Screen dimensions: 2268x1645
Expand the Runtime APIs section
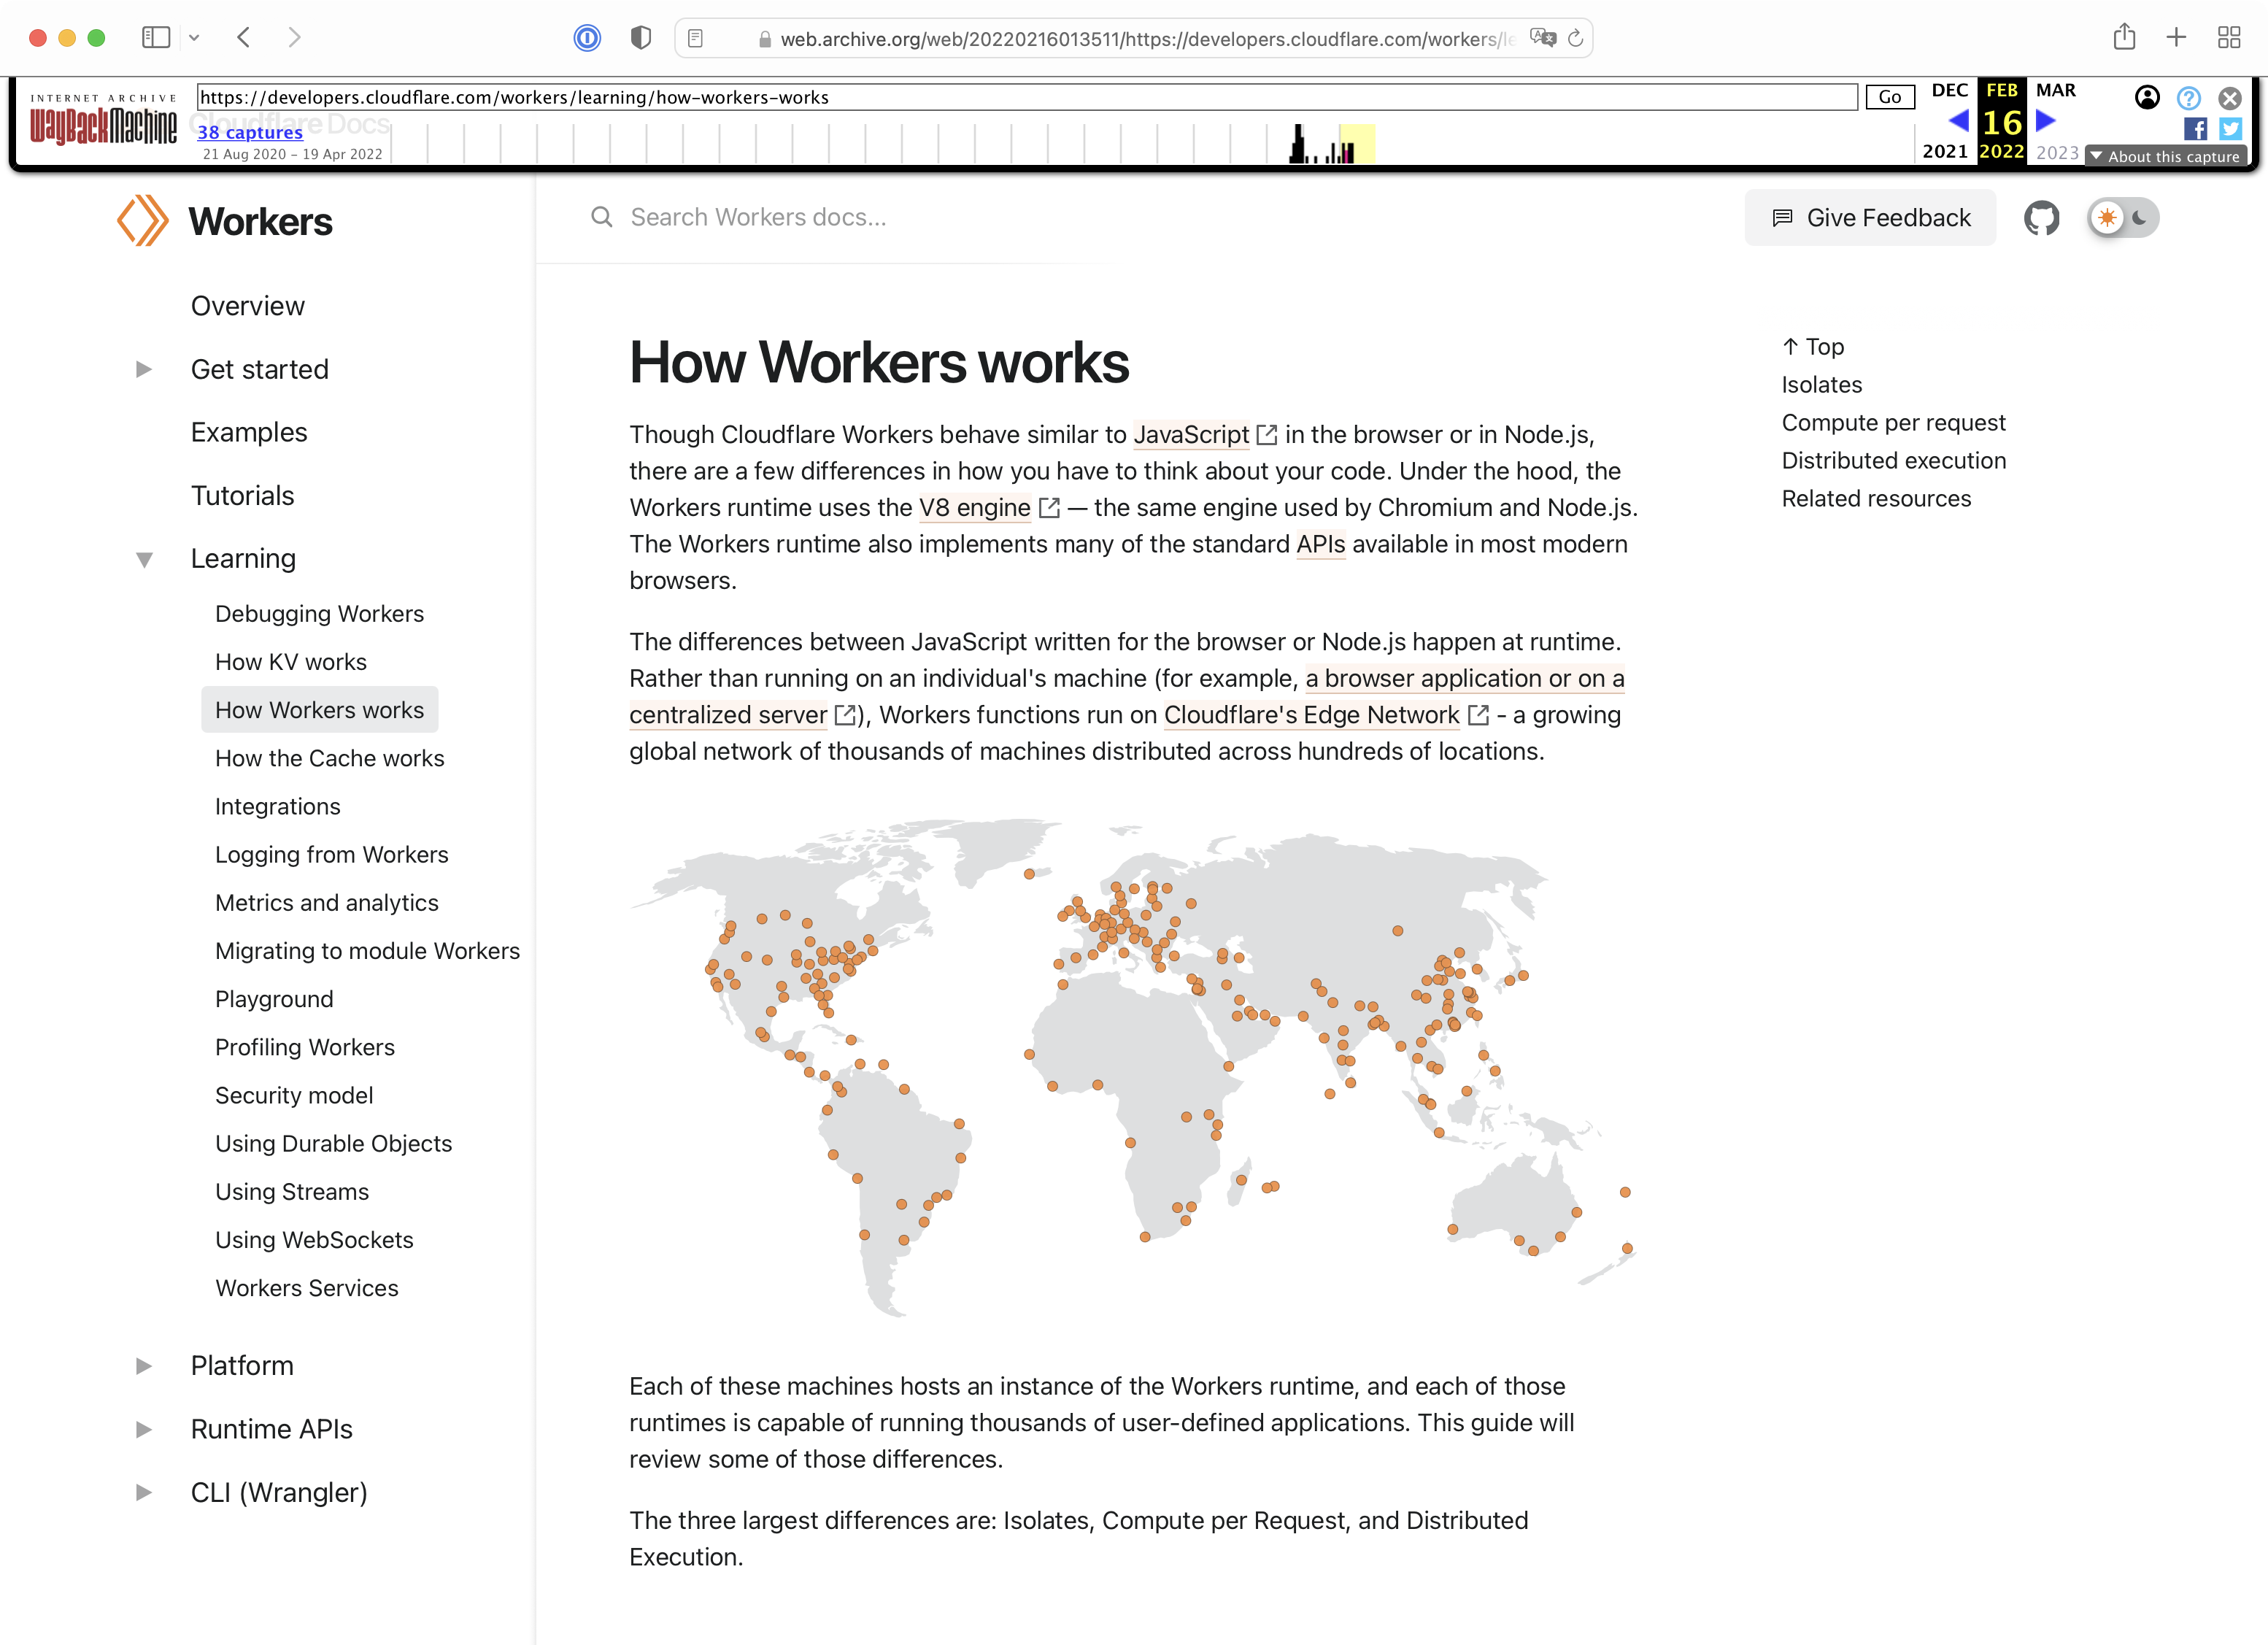pyautogui.click(x=144, y=1429)
